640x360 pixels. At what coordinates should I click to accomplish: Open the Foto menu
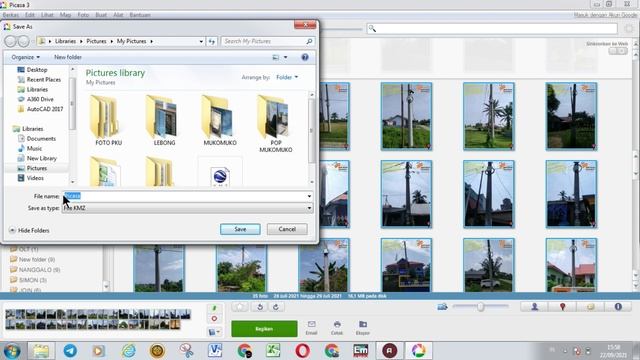click(83, 15)
